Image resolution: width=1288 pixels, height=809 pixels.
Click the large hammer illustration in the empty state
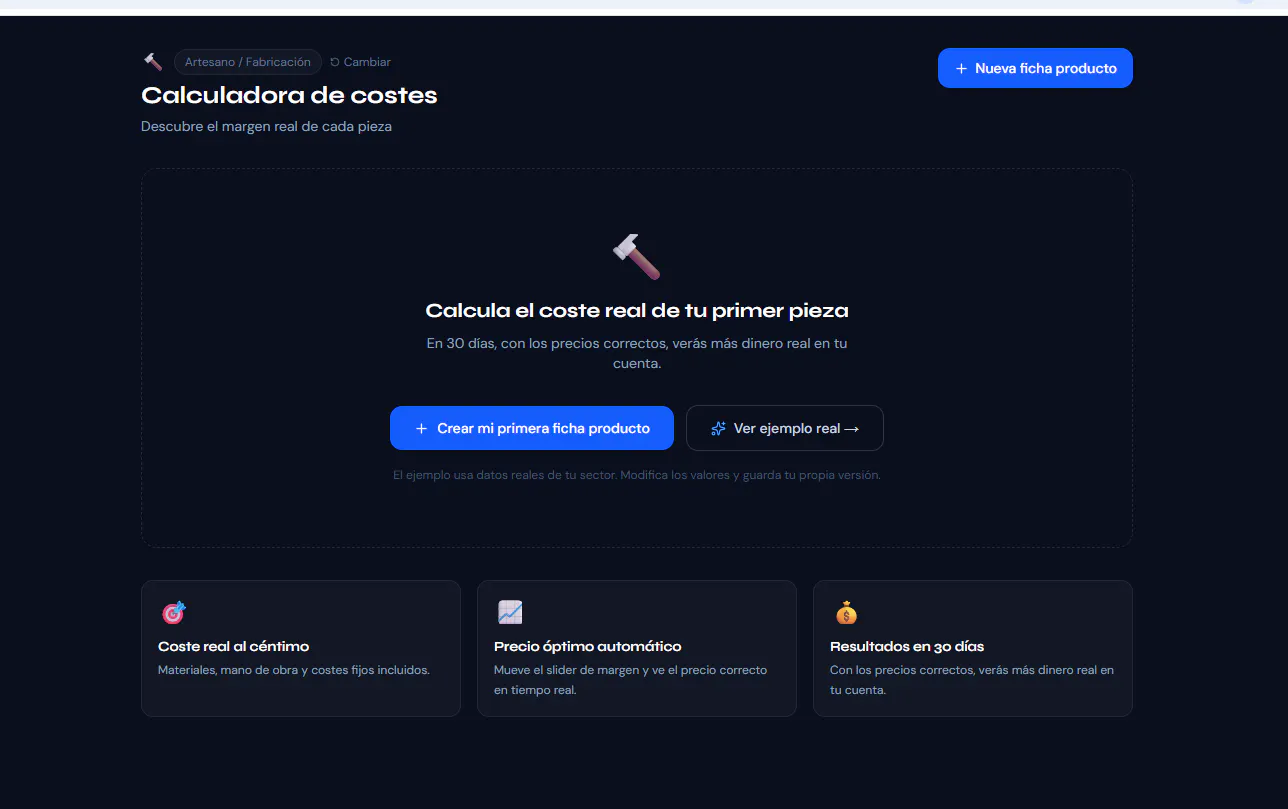pos(637,256)
